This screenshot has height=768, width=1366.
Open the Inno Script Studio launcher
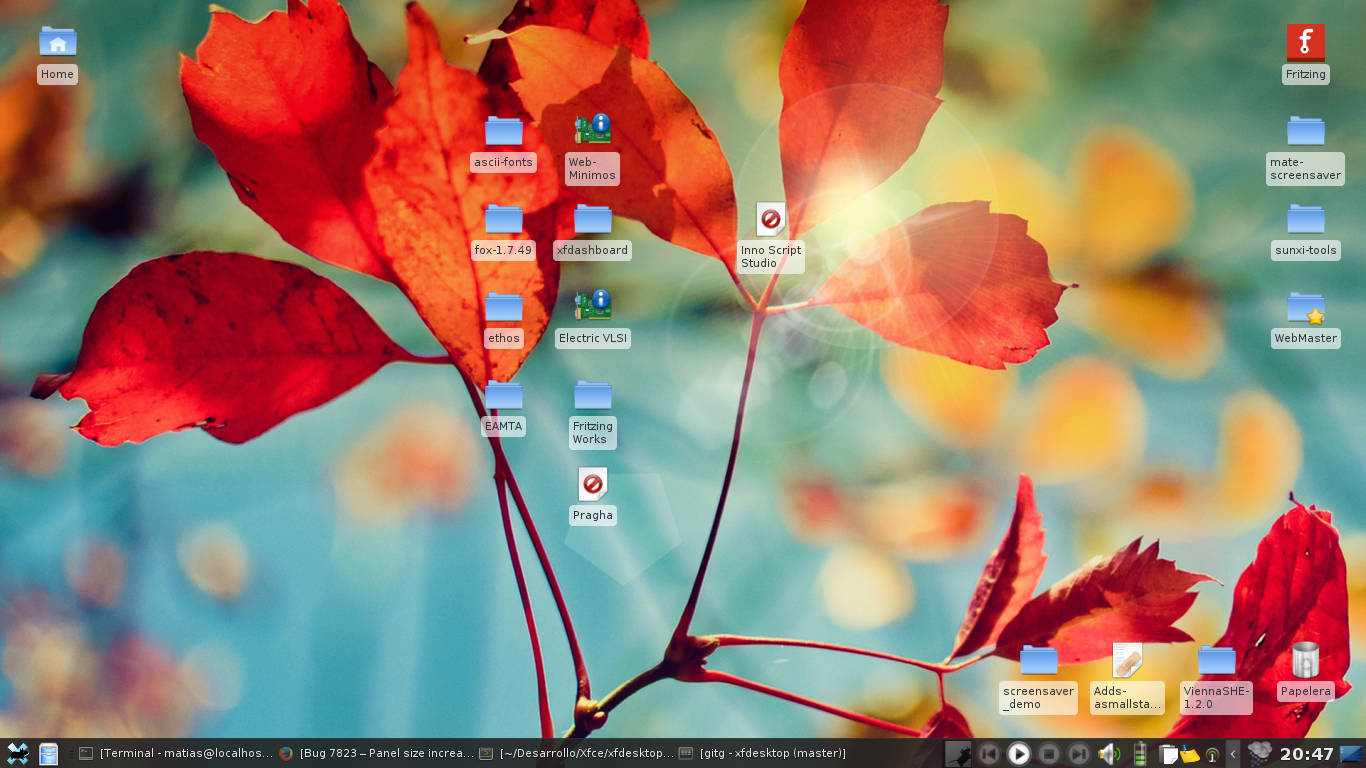click(770, 220)
